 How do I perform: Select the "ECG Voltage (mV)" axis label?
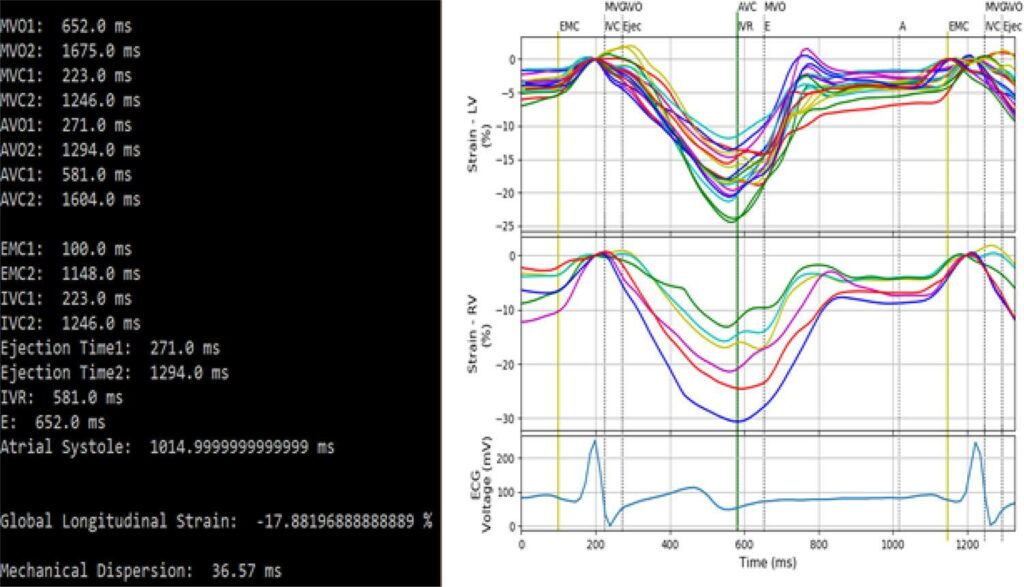point(479,484)
